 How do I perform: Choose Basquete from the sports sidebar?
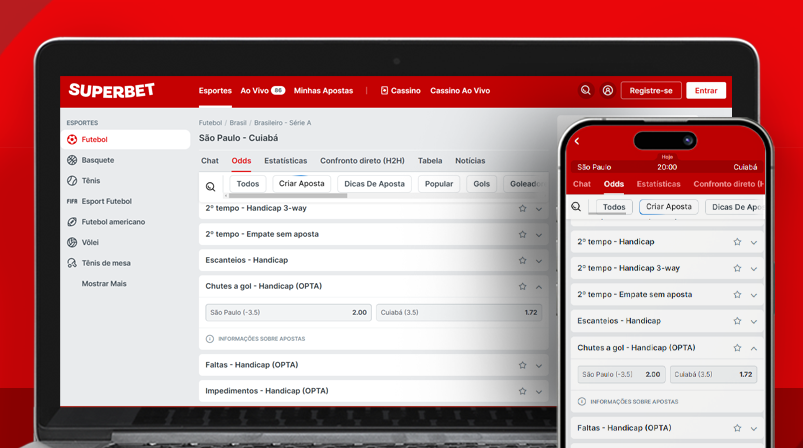point(97,160)
